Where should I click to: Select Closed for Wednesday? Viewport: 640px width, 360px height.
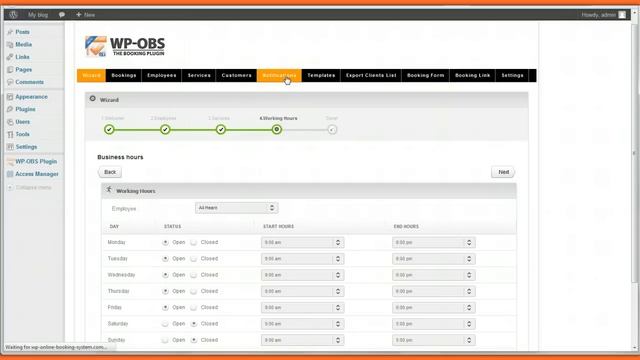coord(193,275)
